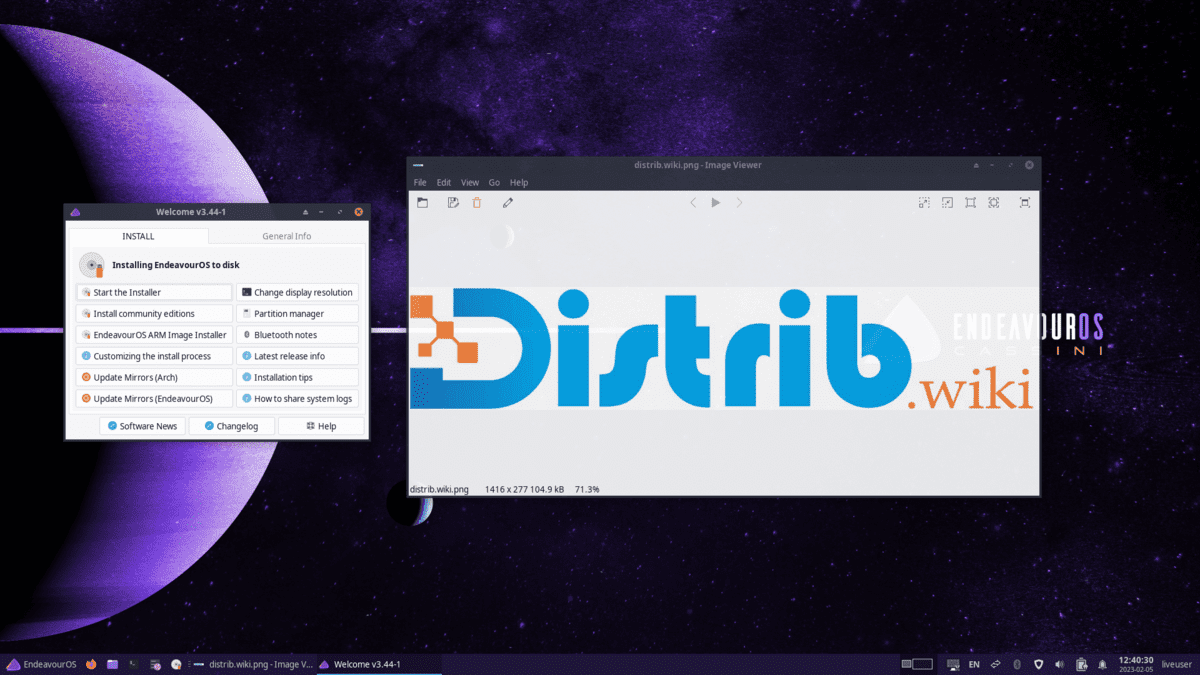
Task: Click the battery power tray icon
Action: point(1081,664)
